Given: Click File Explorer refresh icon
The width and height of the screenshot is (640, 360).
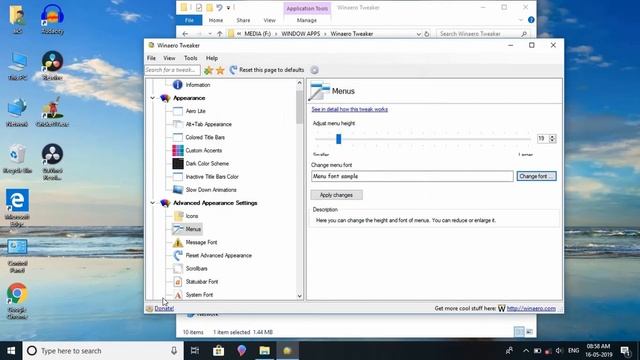Looking at the screenshot, I should click(x=427, y=34).
